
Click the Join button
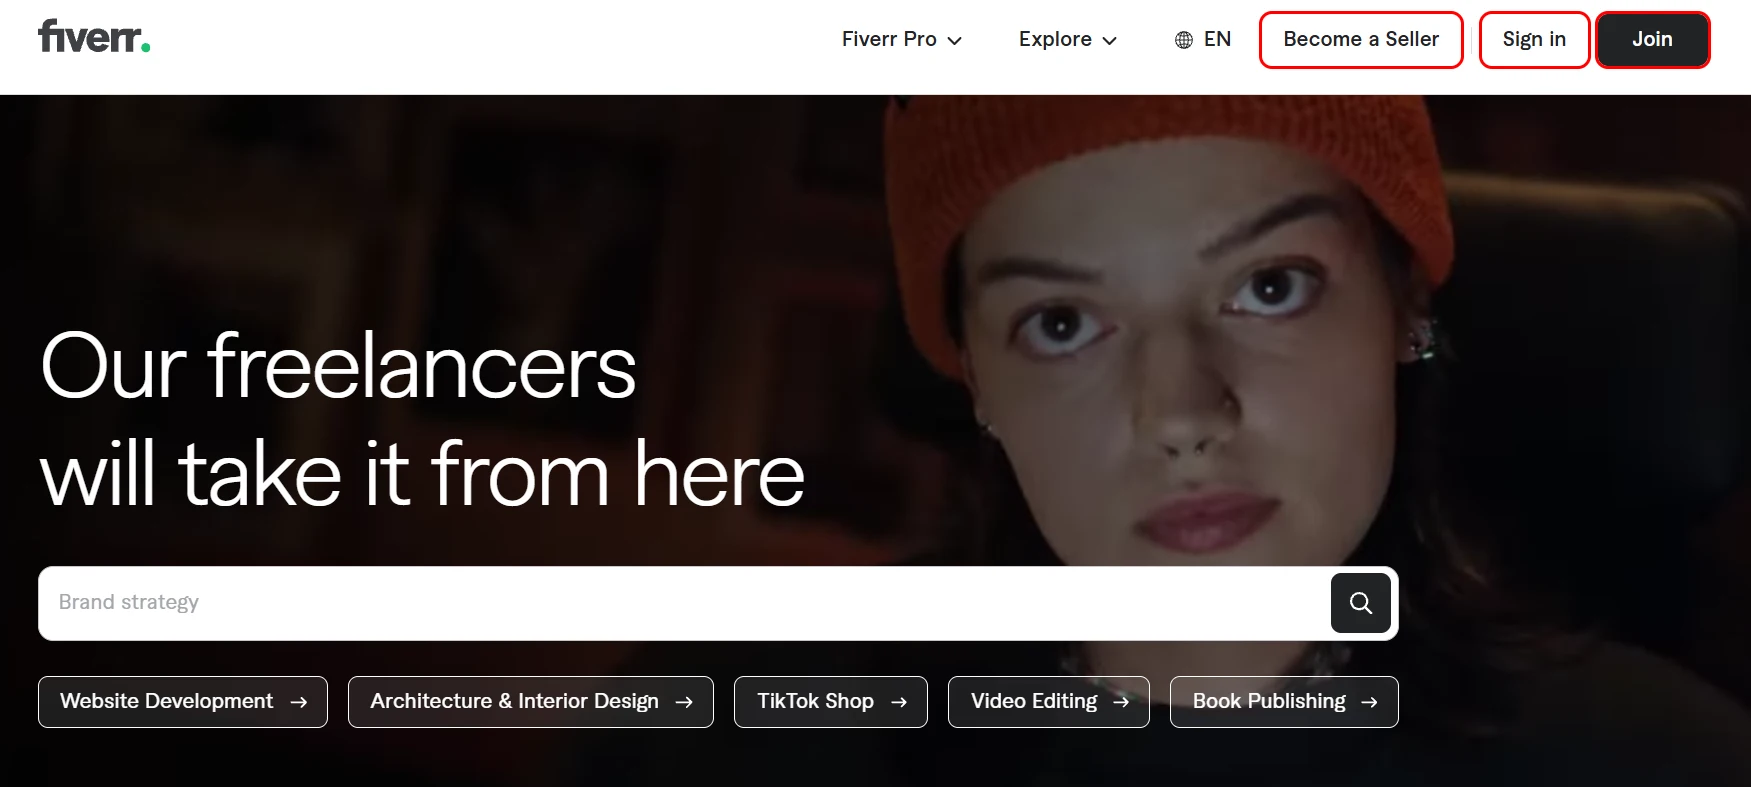coord(1652,40)
